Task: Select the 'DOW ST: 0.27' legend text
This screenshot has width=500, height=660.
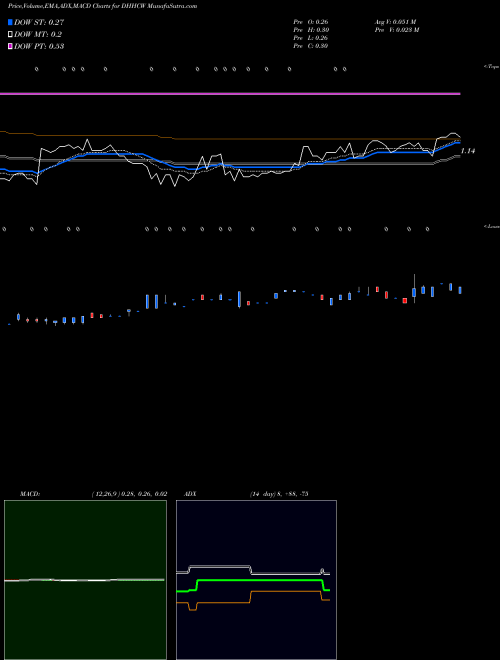Action: coord(39,22)
